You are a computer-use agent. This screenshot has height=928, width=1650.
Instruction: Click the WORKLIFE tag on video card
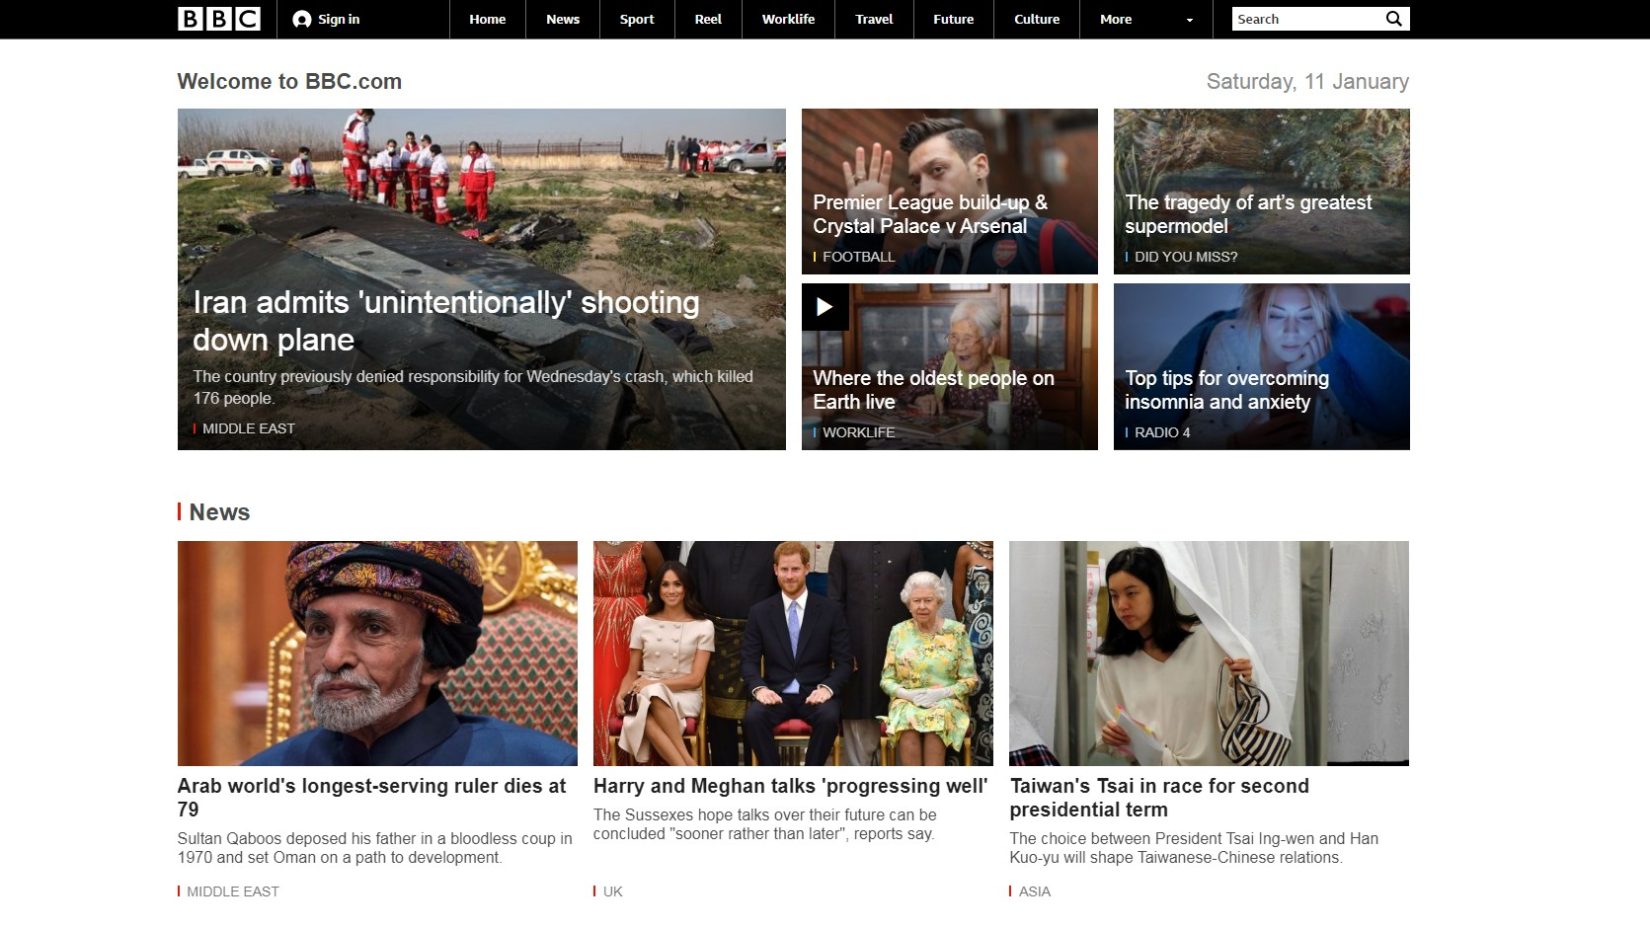[858, 433]
